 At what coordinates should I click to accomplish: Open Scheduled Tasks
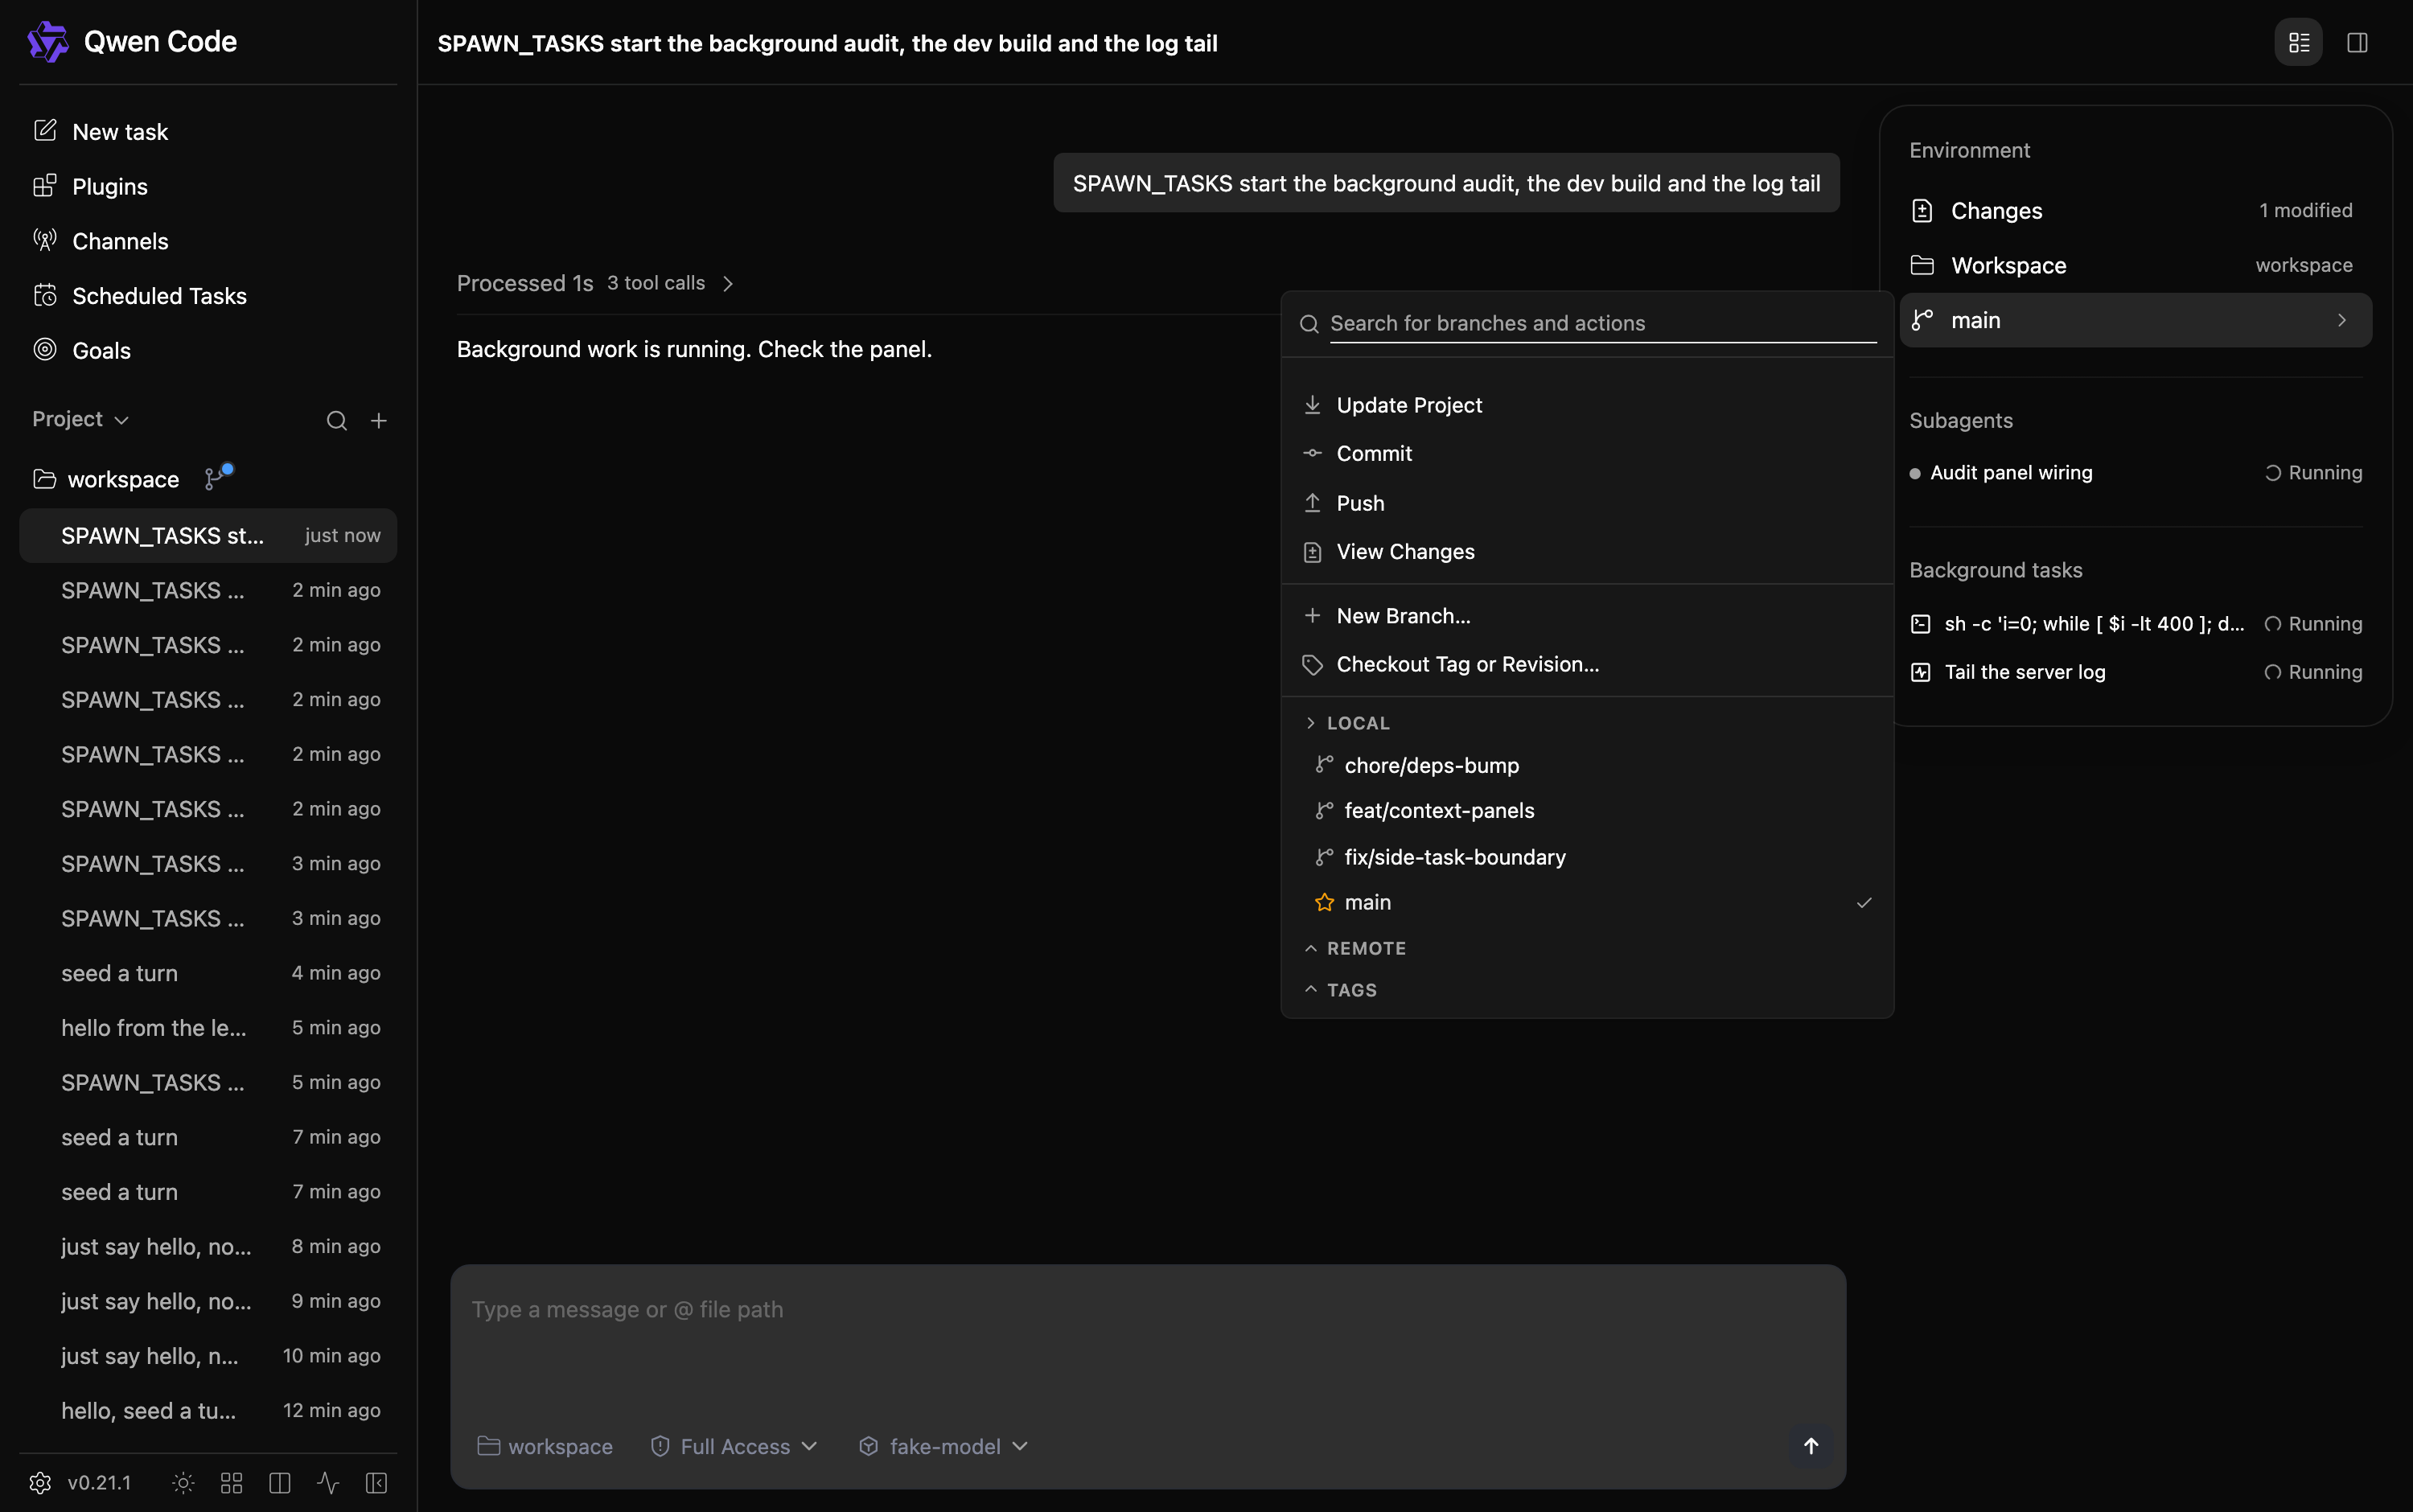click(208, 296)
